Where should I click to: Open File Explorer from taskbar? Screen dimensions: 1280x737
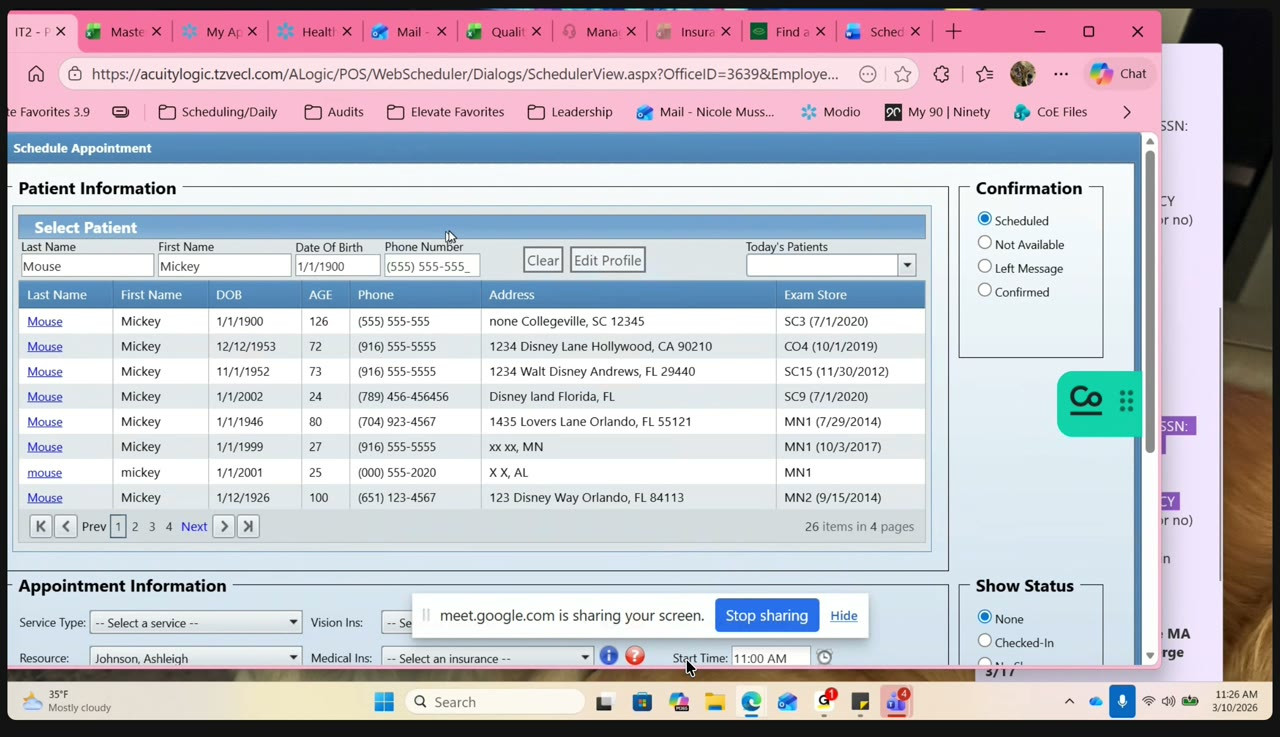point(714,702)
